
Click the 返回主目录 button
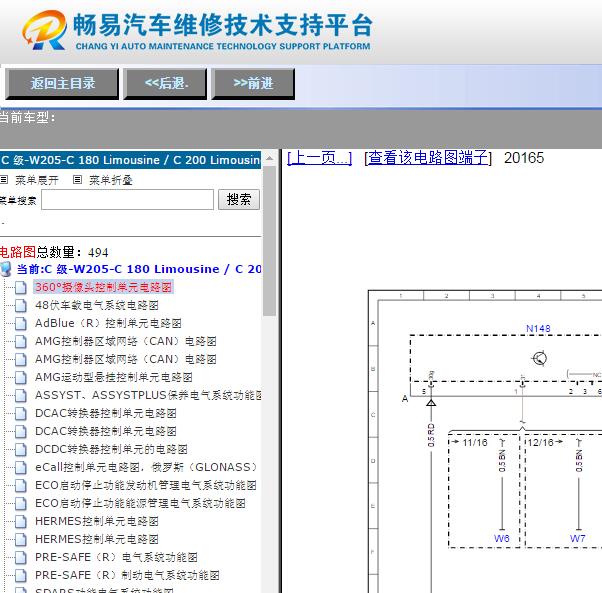pyautogui.click(x=62, y=84)
